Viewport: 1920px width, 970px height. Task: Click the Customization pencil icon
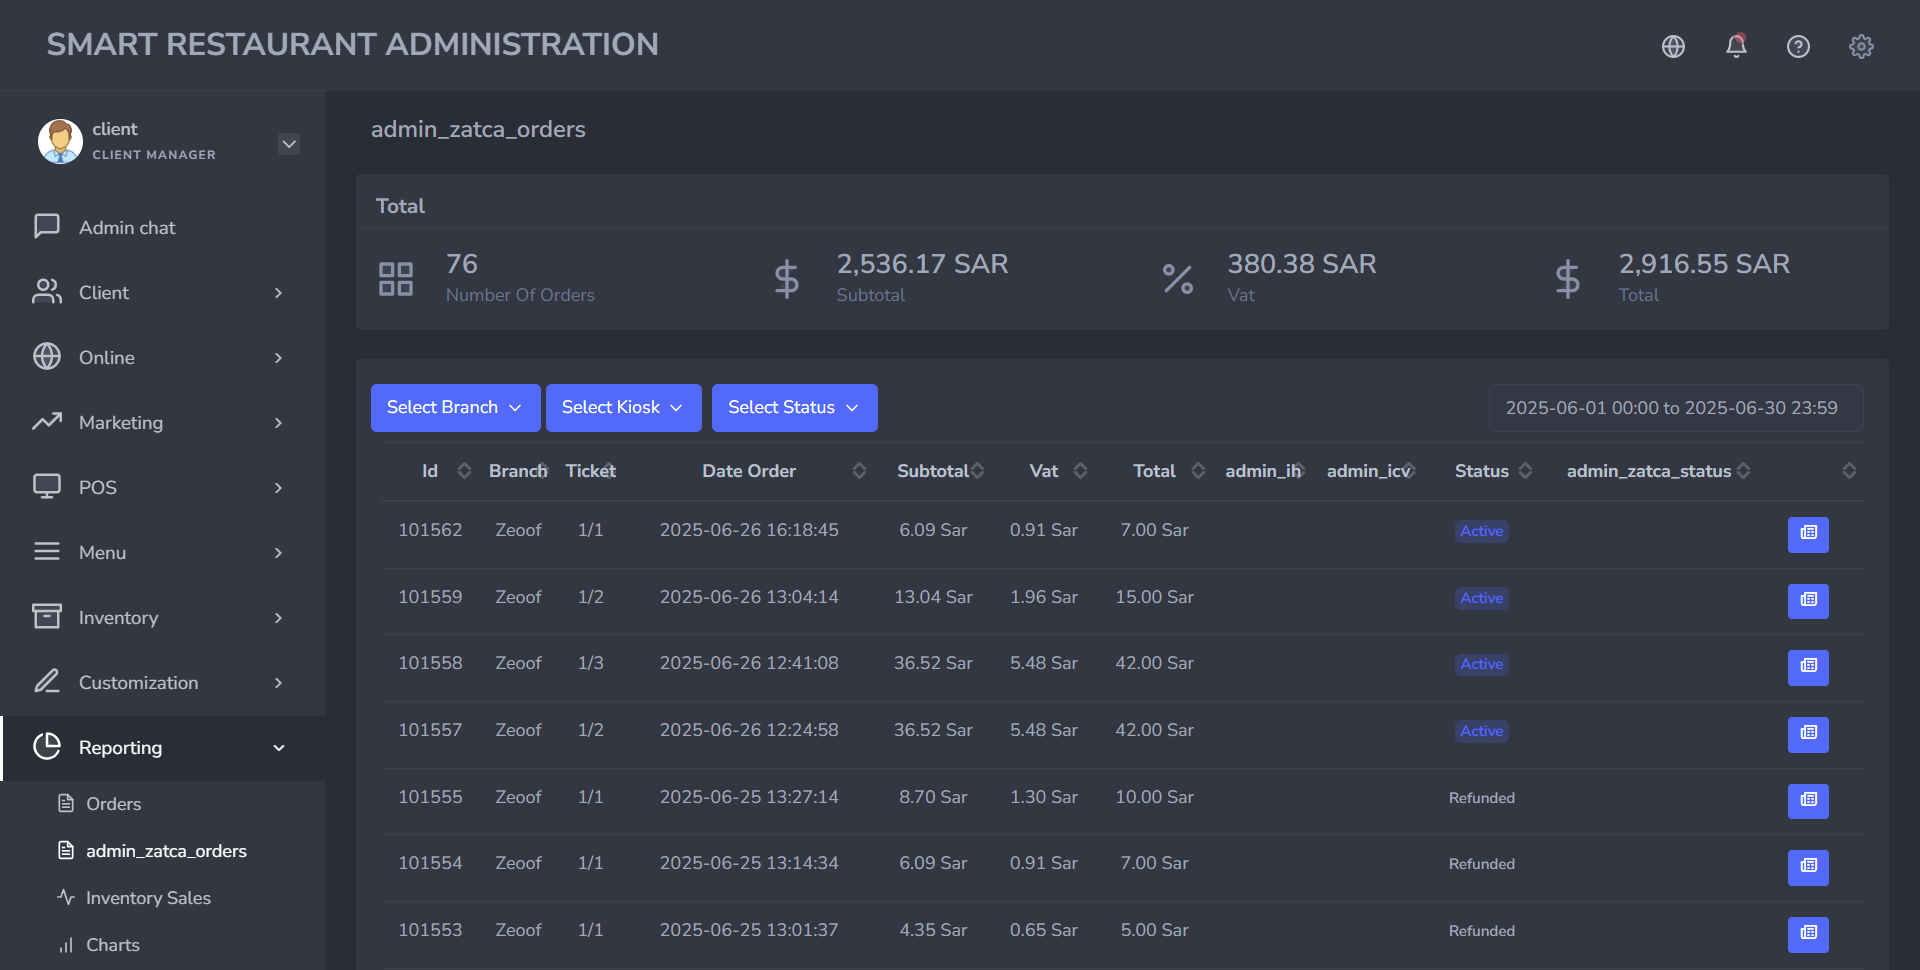click(47, 681)
